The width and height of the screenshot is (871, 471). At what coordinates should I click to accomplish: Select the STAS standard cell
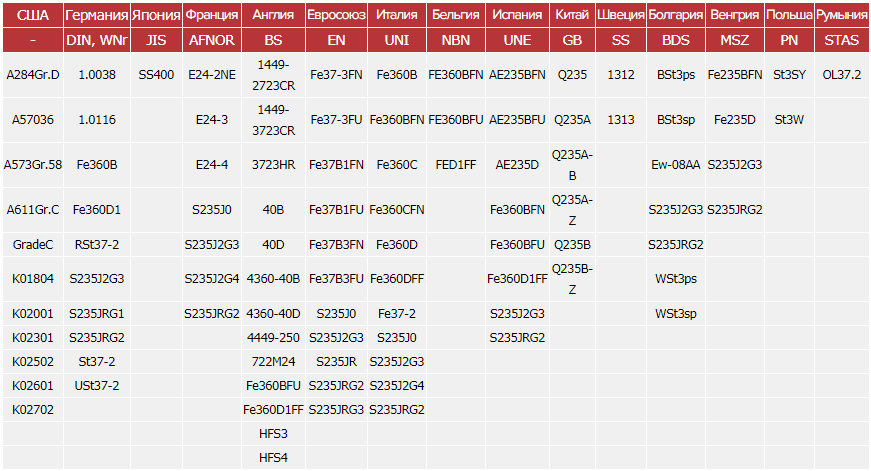(x=842, y=40)
